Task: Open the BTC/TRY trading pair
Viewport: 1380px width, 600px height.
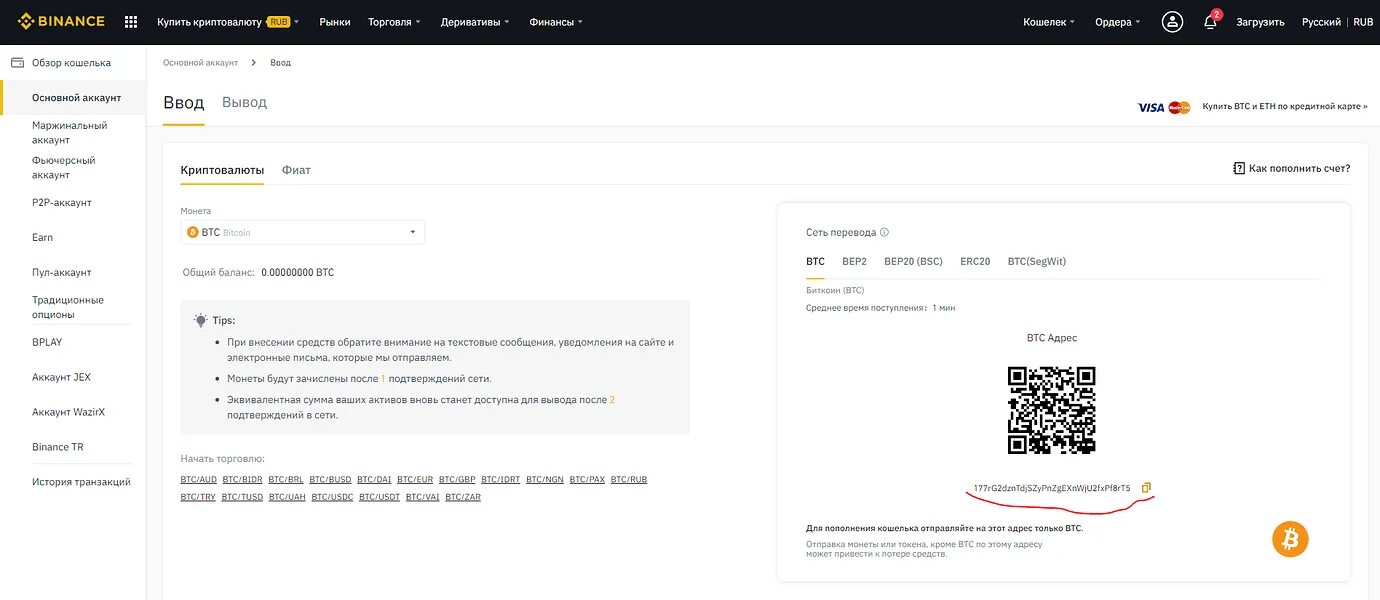Action: coord(198,497)
